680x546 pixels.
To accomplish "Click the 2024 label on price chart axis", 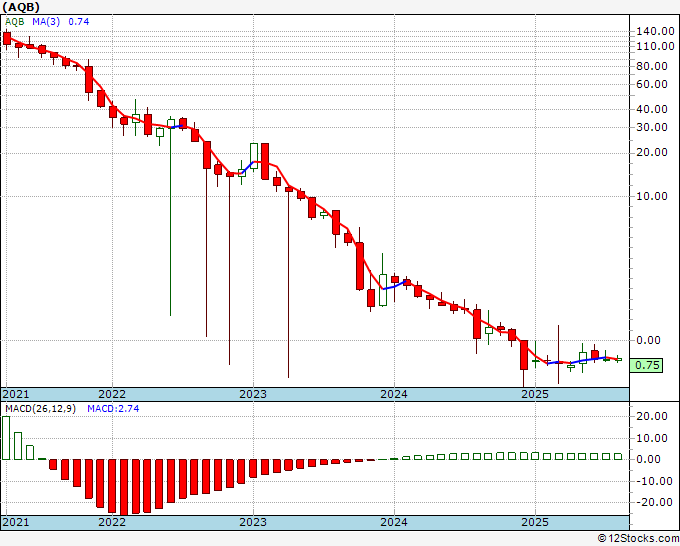I will tap(394, 394).
